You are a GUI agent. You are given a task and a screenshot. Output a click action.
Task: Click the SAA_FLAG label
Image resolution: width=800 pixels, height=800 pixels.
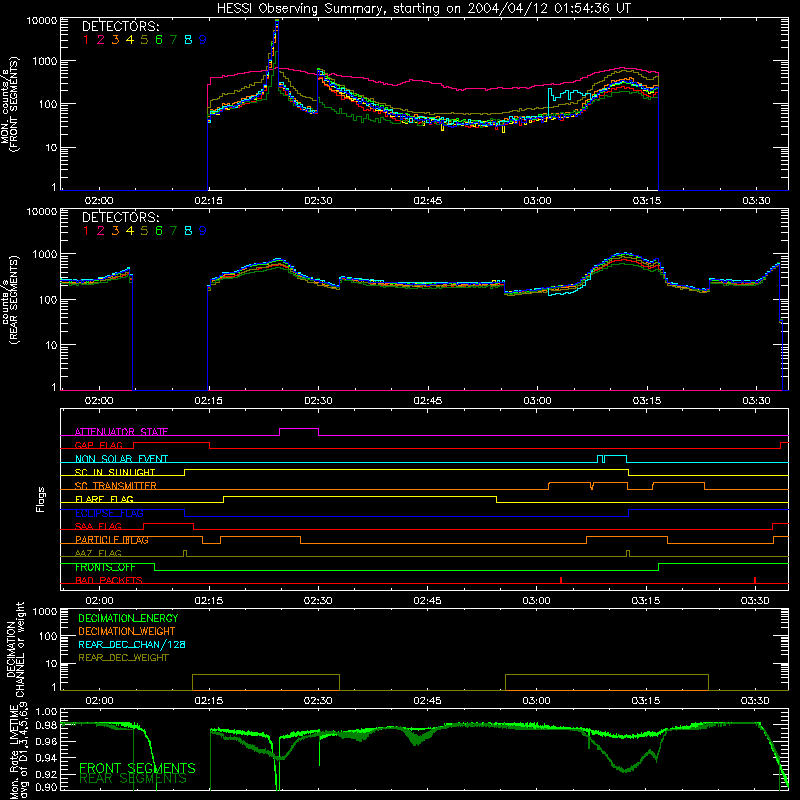(x=98, y=526)
